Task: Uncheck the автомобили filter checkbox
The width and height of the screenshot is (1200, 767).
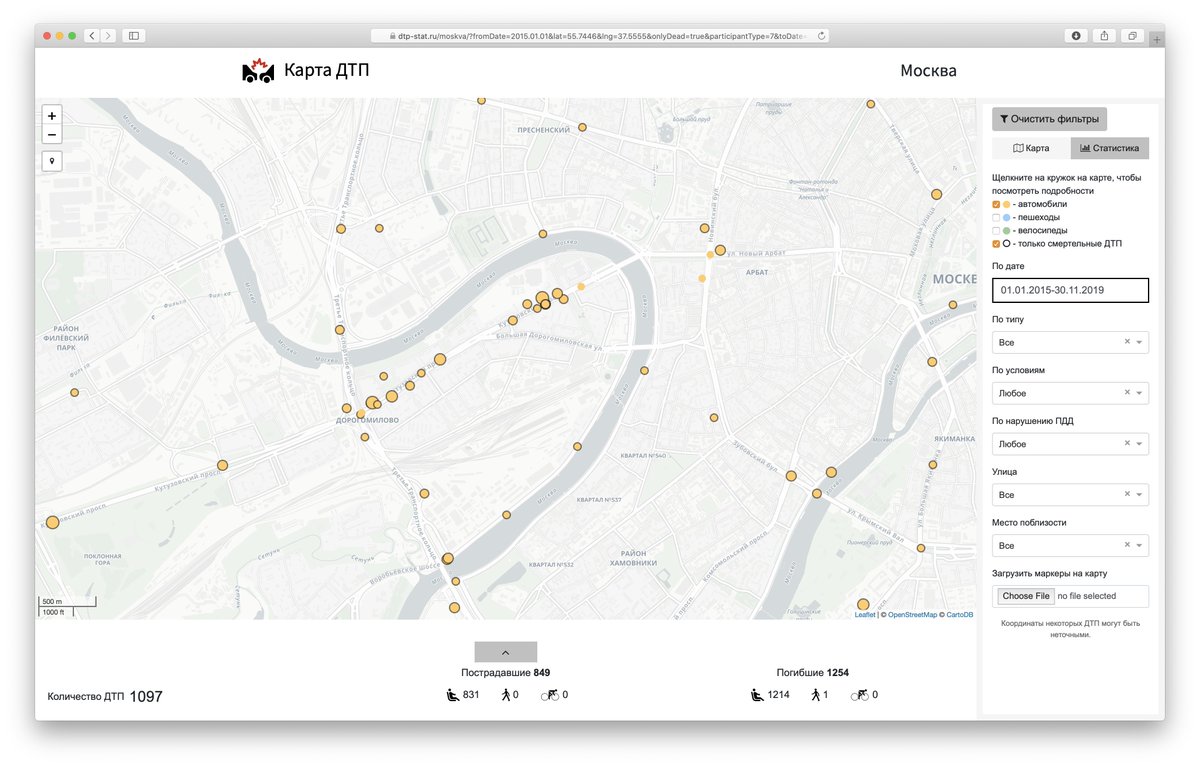Action: [x=996, y=203]
